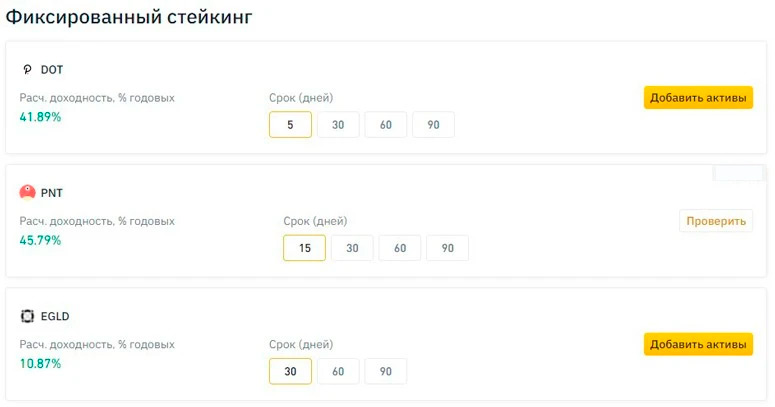
Task: Choose 60 days term for DOT
Action: [385, 124]
